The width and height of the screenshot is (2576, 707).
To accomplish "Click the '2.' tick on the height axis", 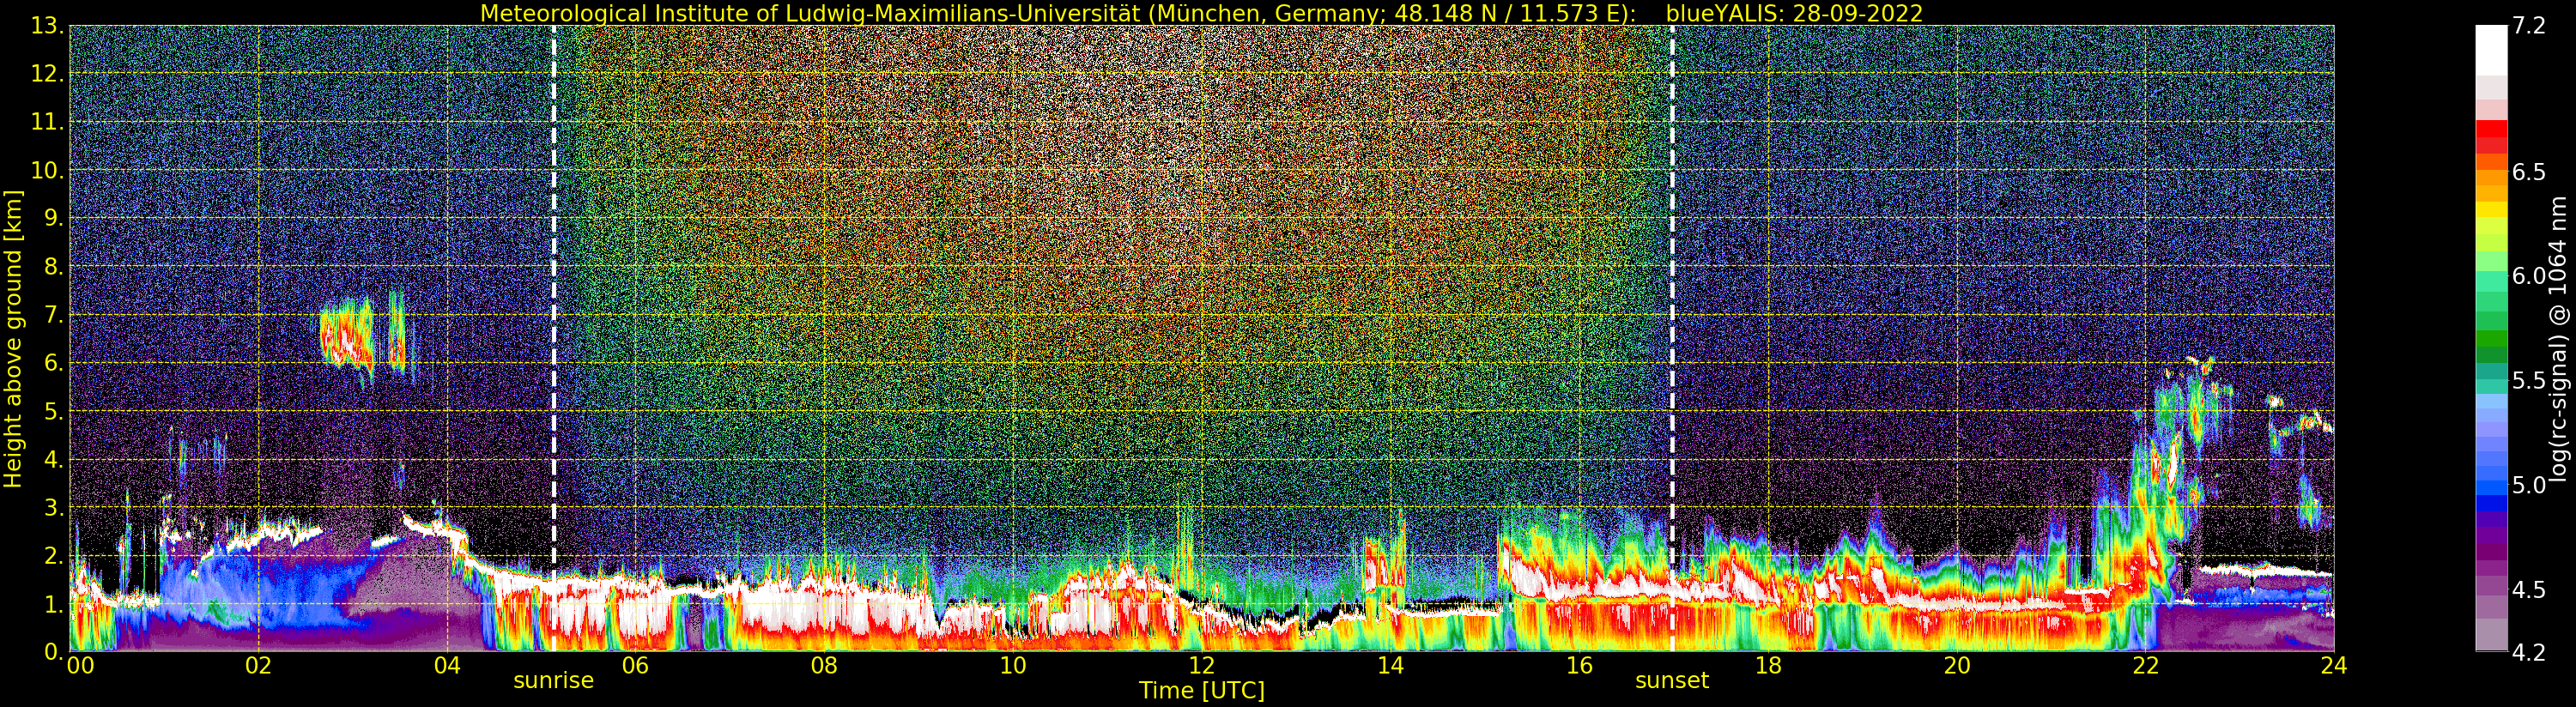I will pos(54,556).
